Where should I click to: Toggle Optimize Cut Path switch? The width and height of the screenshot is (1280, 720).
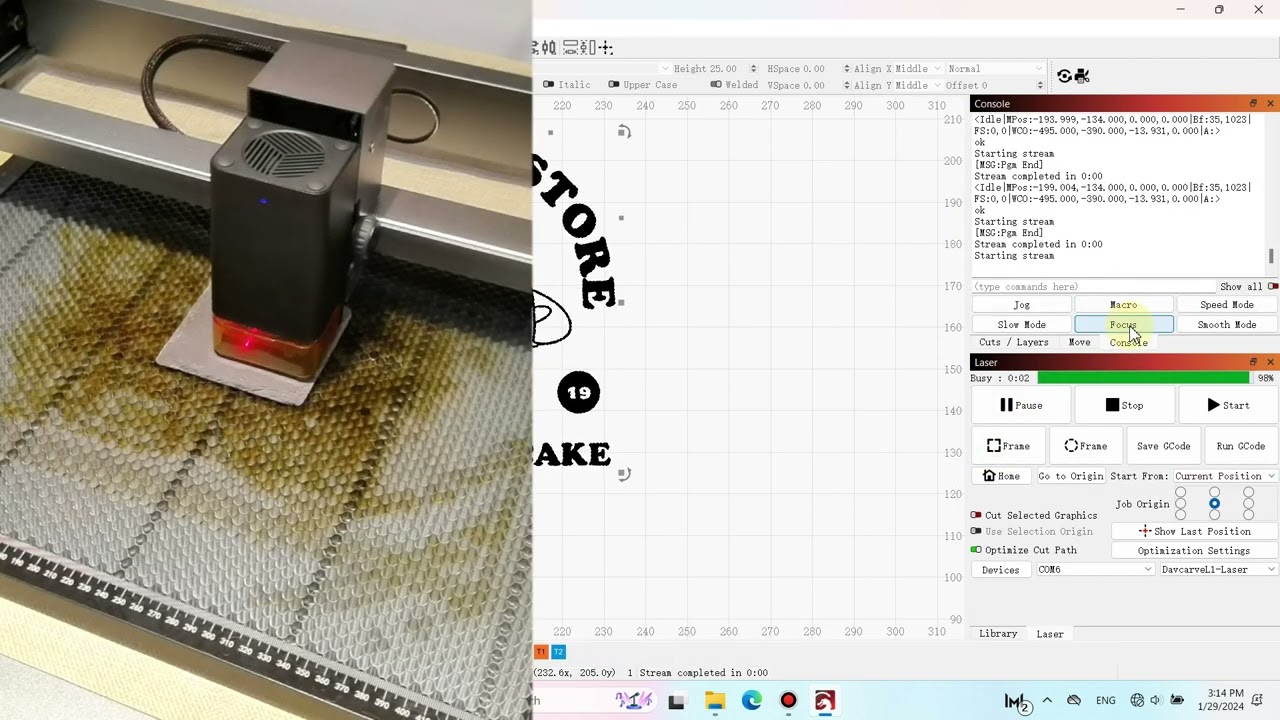pyautogui.click(x=976, y=550)
